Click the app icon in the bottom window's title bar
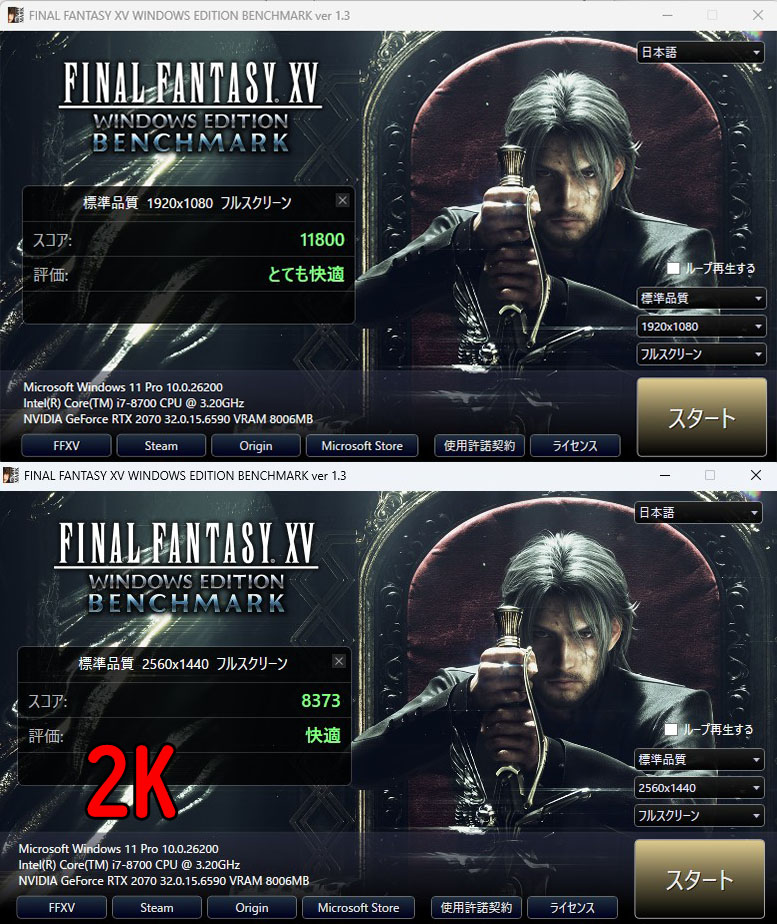Viewport: 777px width, 924px height. point(11,475)
